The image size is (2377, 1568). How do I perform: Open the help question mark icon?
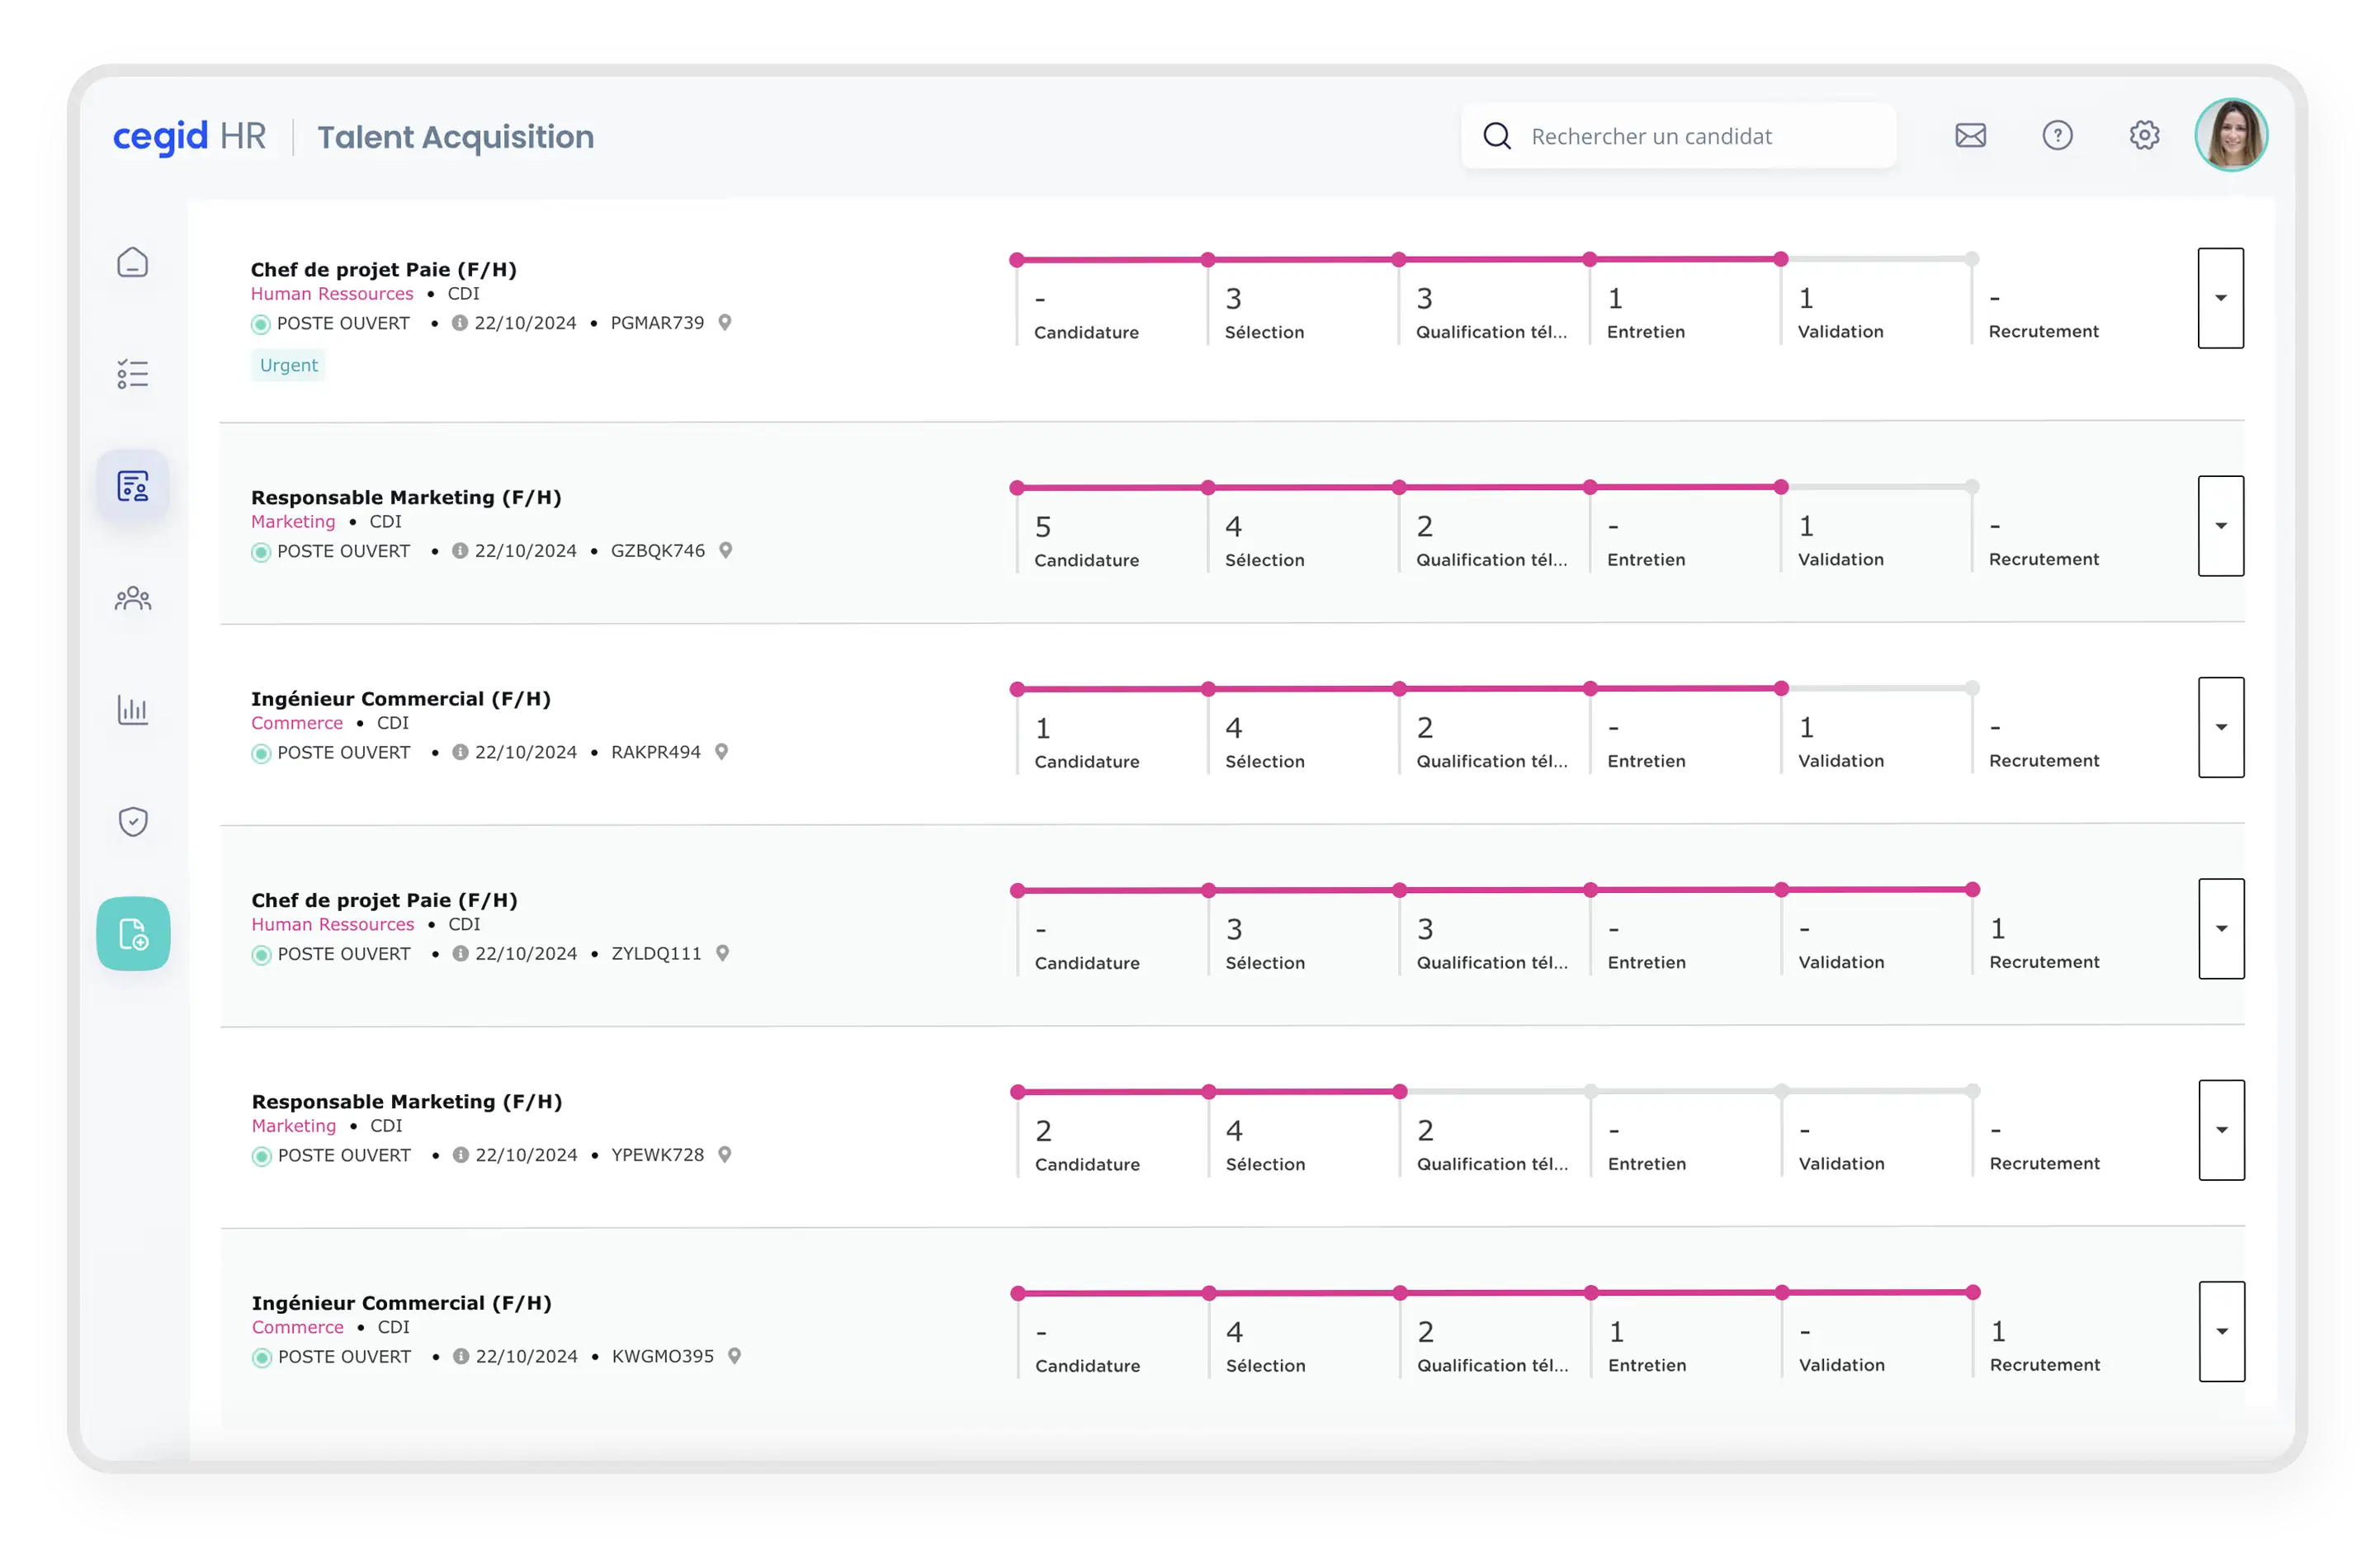[2057, 135]
